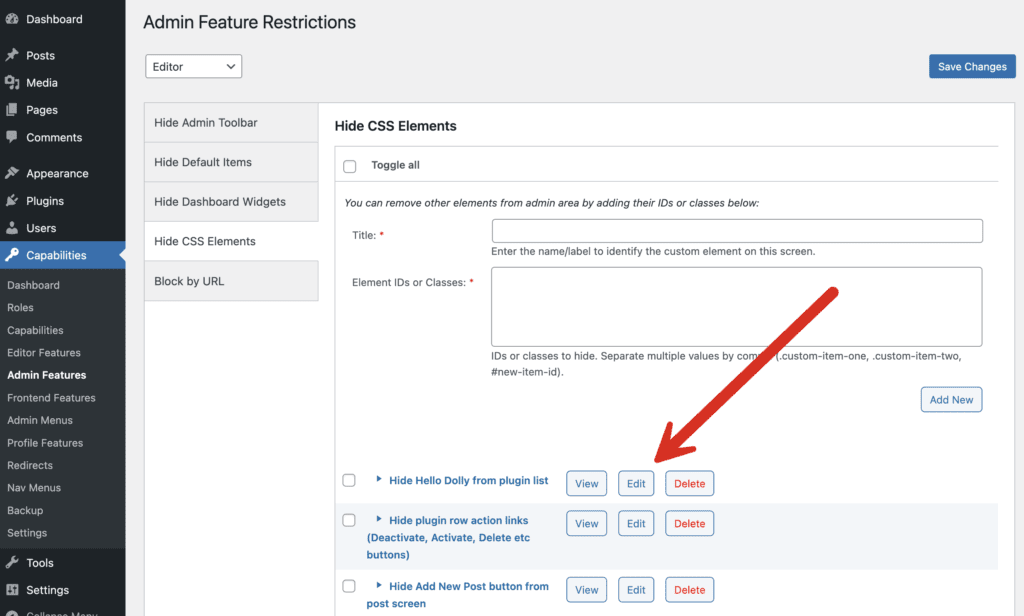Check the Toggle all checkbox
Screen dimensions: 1024x616
click(349, 166)
